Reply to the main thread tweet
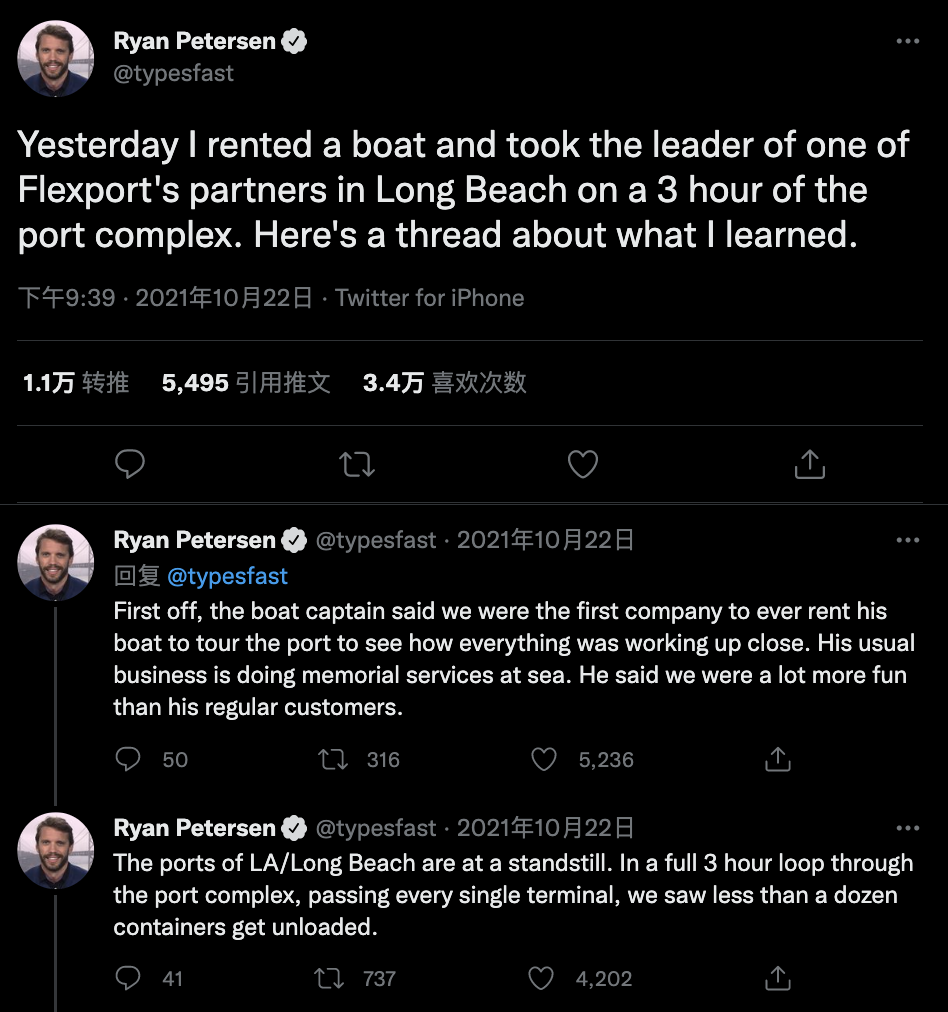 (x=130, y=464)
